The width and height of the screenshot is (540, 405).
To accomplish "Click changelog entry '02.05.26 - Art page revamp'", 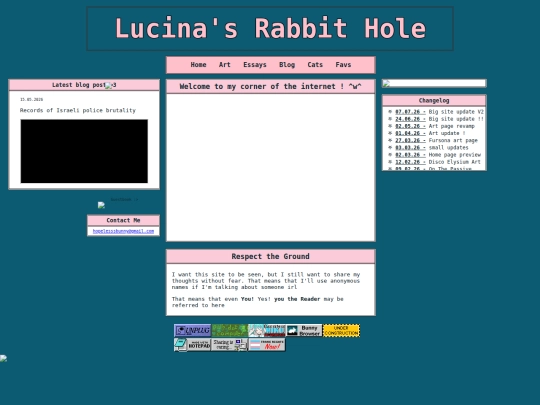I will point(435,126).
